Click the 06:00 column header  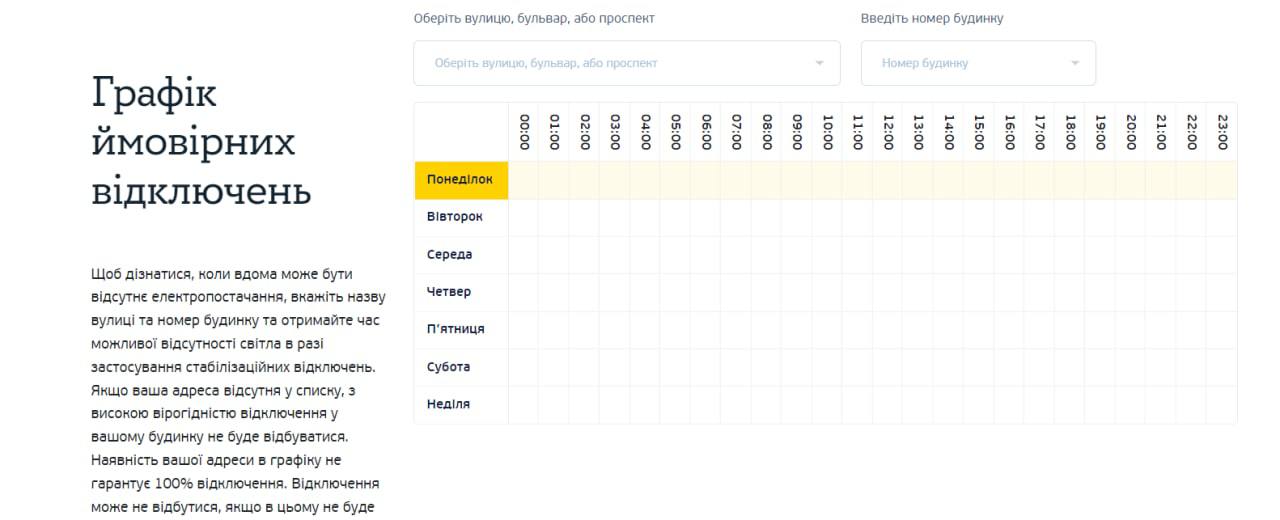tap(706, 132)
